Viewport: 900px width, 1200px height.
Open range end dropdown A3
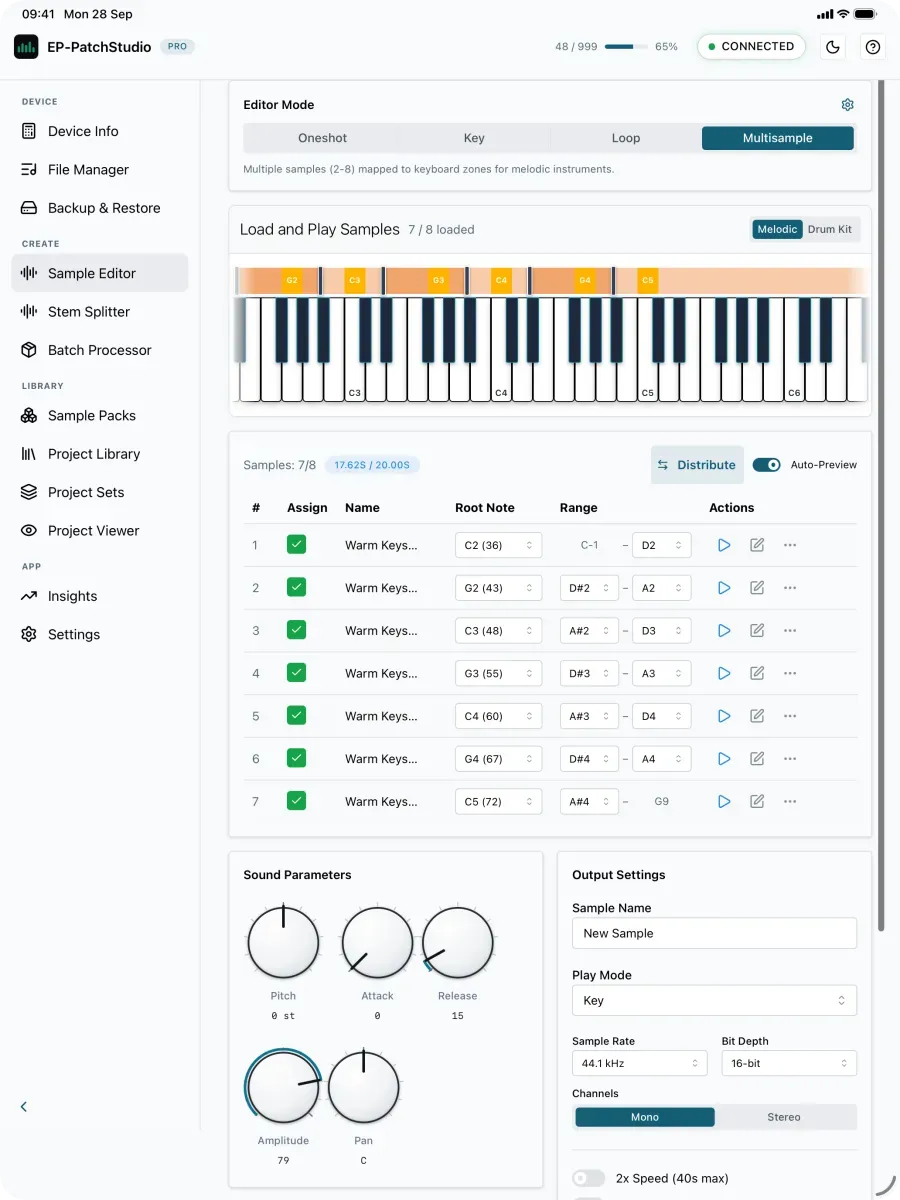661,674
